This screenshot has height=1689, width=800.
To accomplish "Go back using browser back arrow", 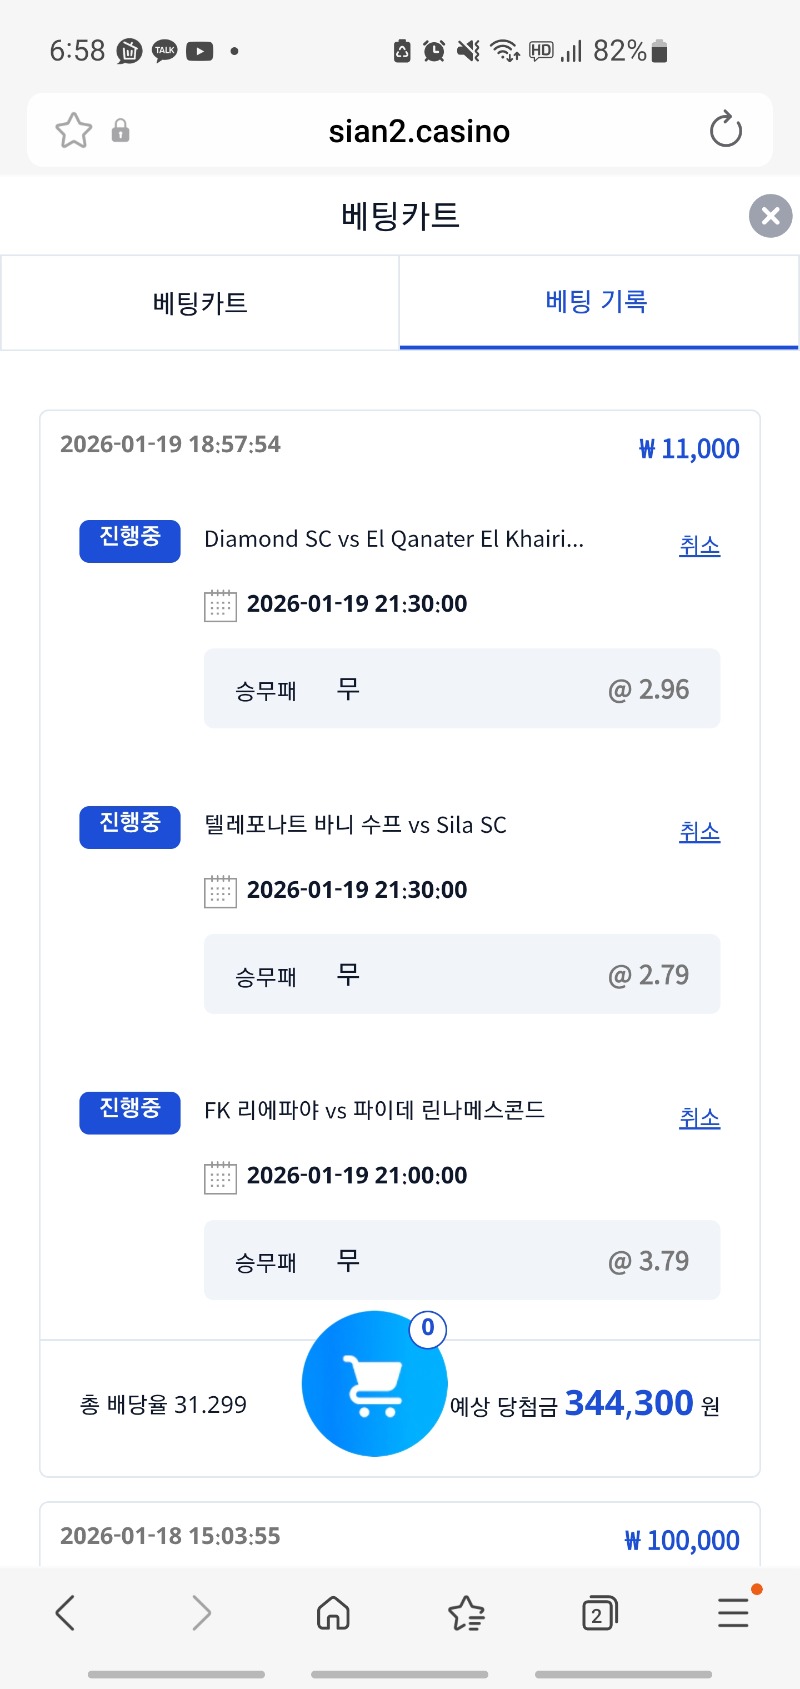I will 66,1612.
